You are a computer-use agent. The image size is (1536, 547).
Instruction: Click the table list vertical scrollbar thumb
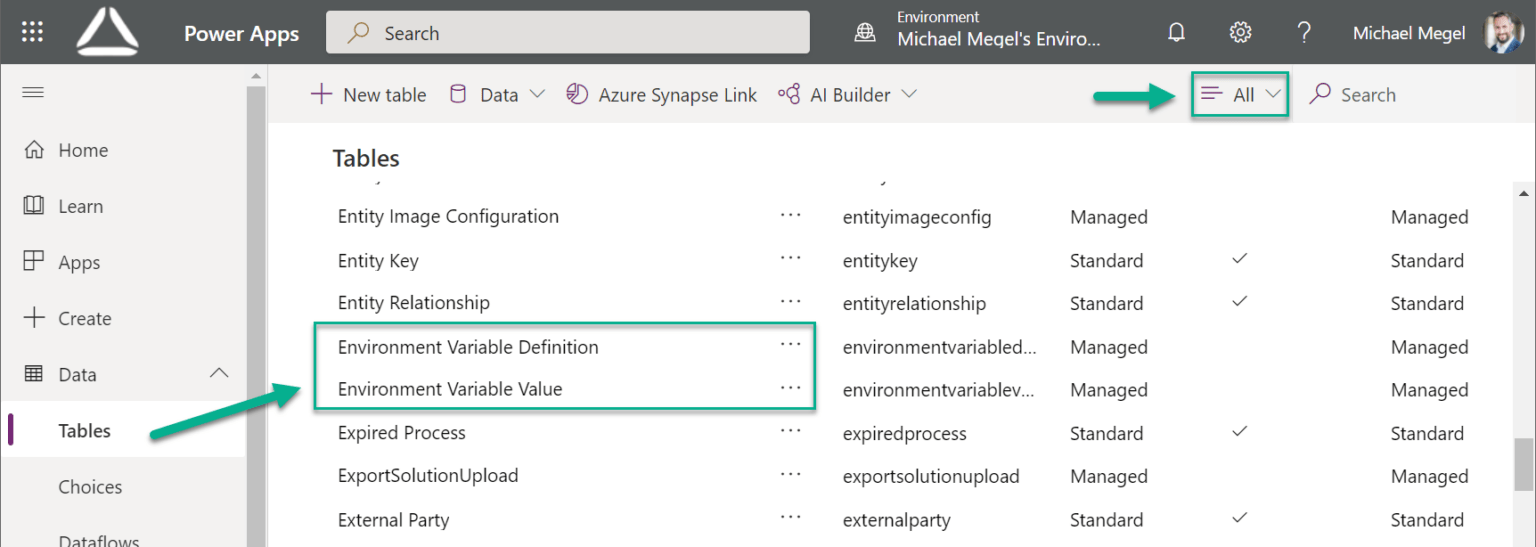click(1523, 463)
